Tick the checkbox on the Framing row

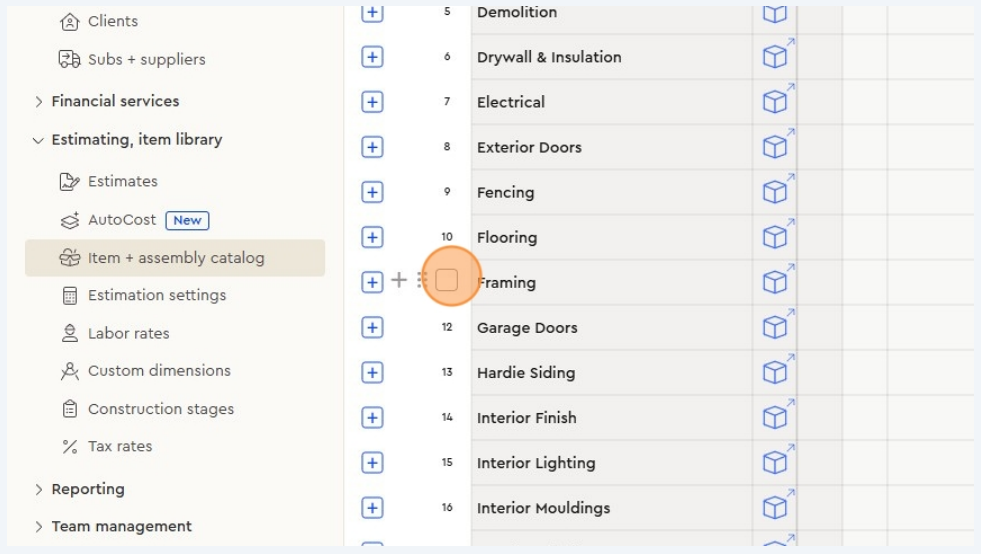pos(446,281)
